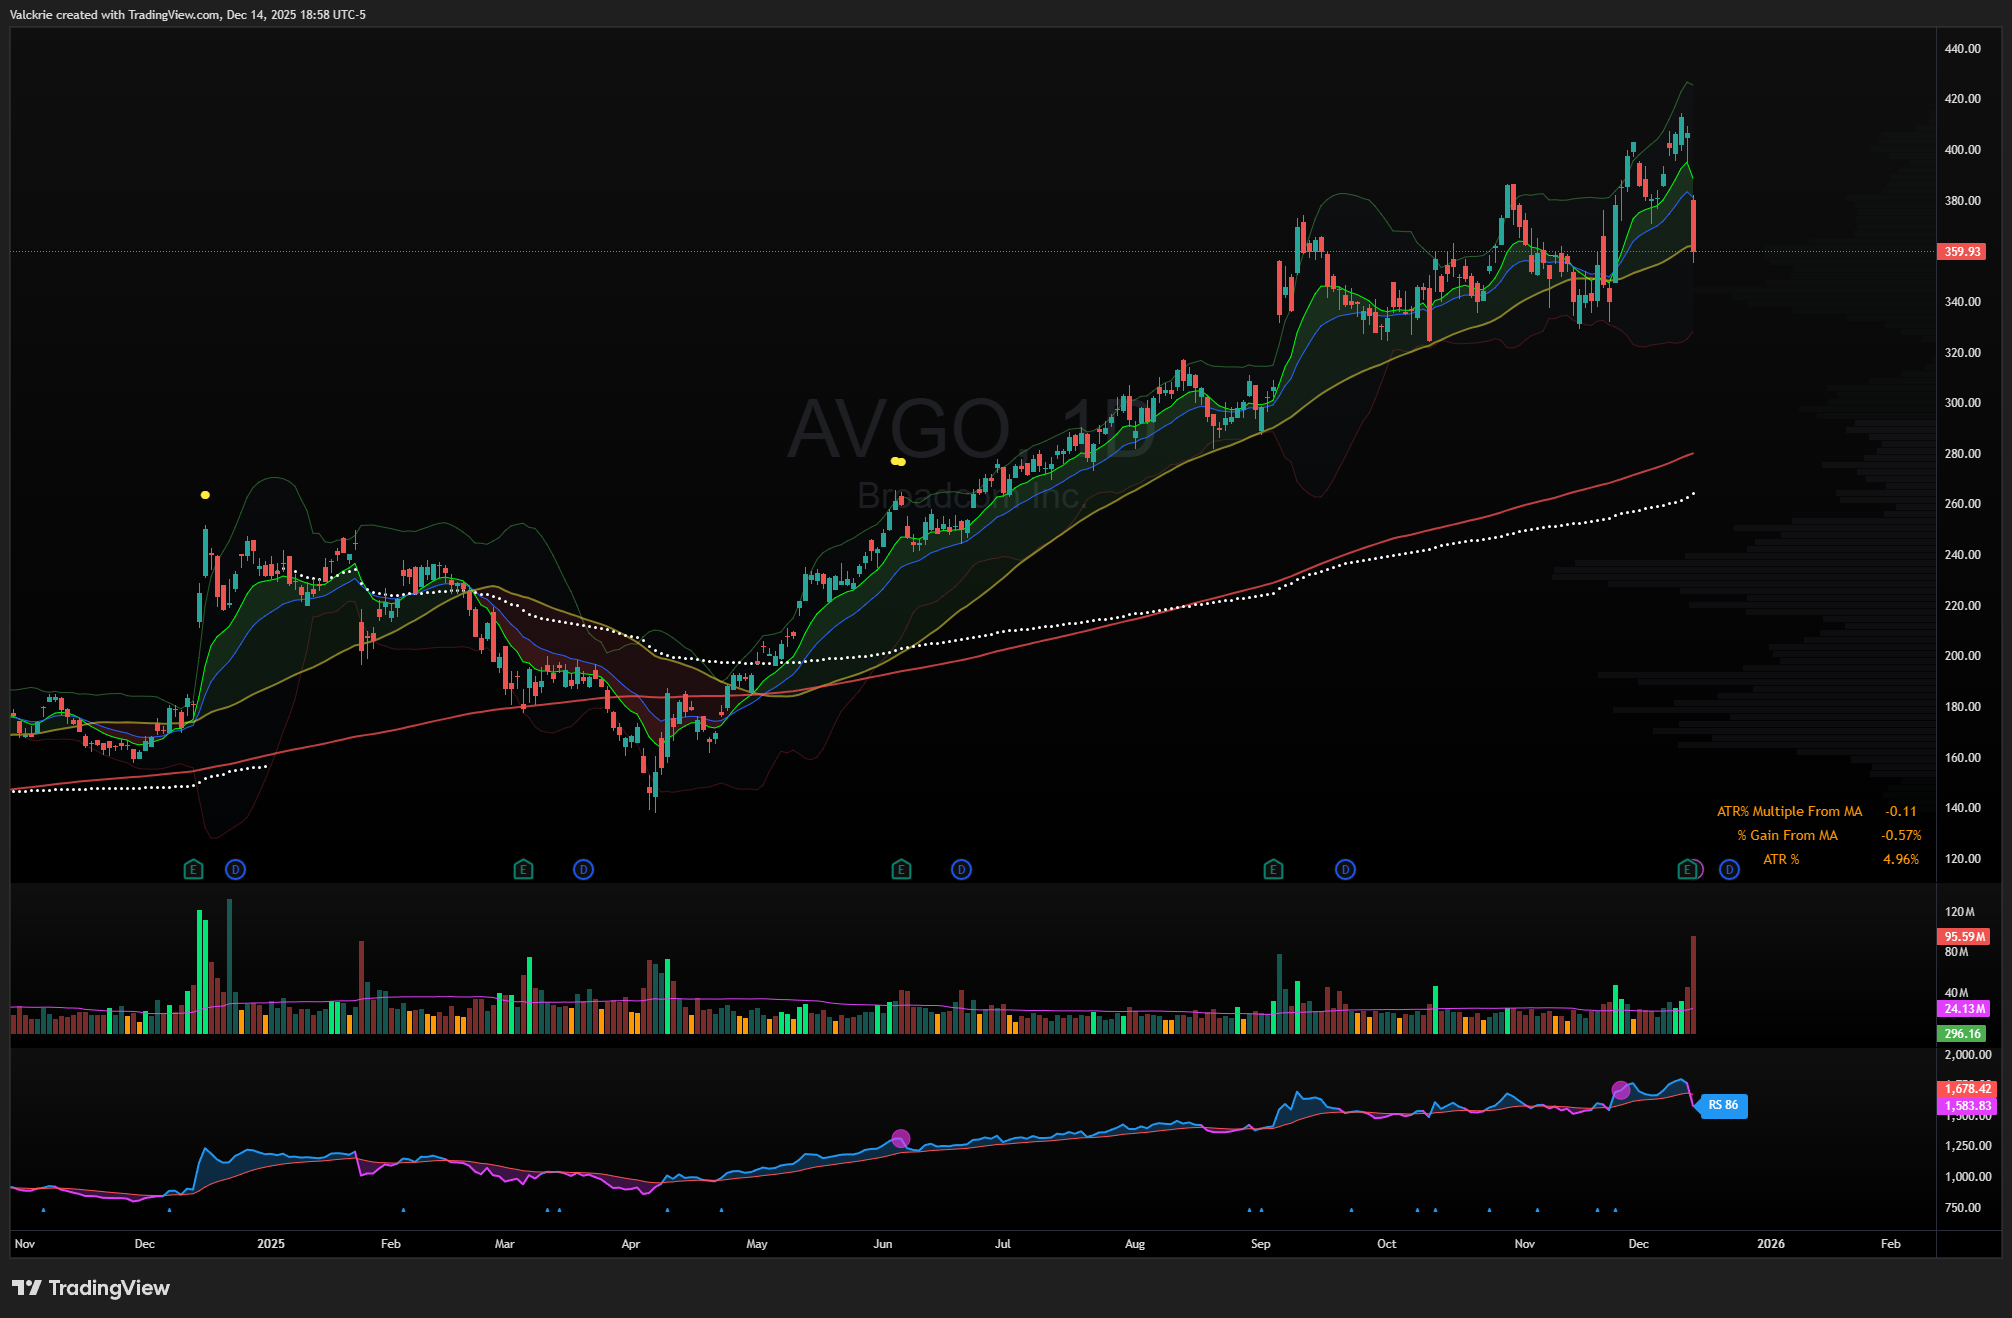The width and height of the screenshot is (2012, 1318).
Task: Click the RS 86 label tag
Action: tap(1723, 1105)
